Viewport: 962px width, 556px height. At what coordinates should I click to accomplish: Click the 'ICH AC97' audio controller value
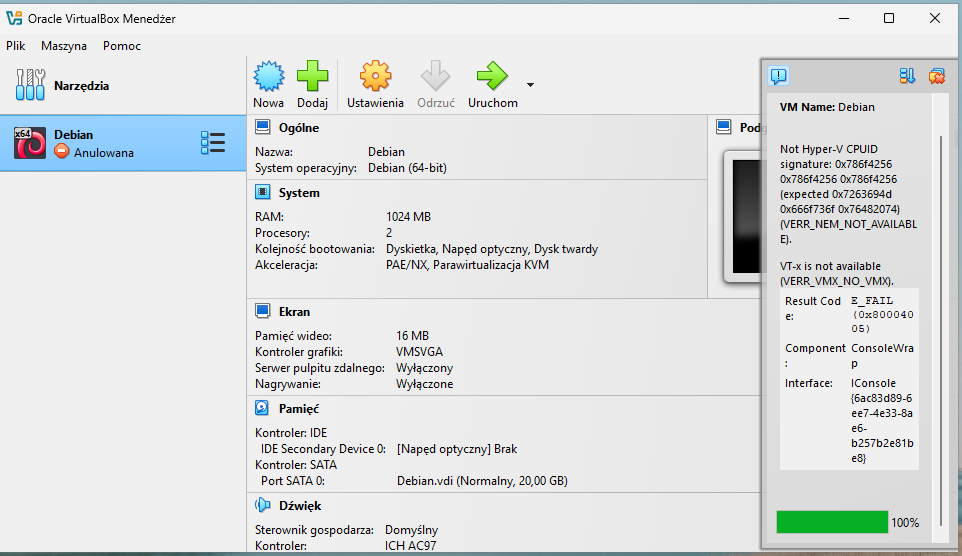(x=410, y=546)
